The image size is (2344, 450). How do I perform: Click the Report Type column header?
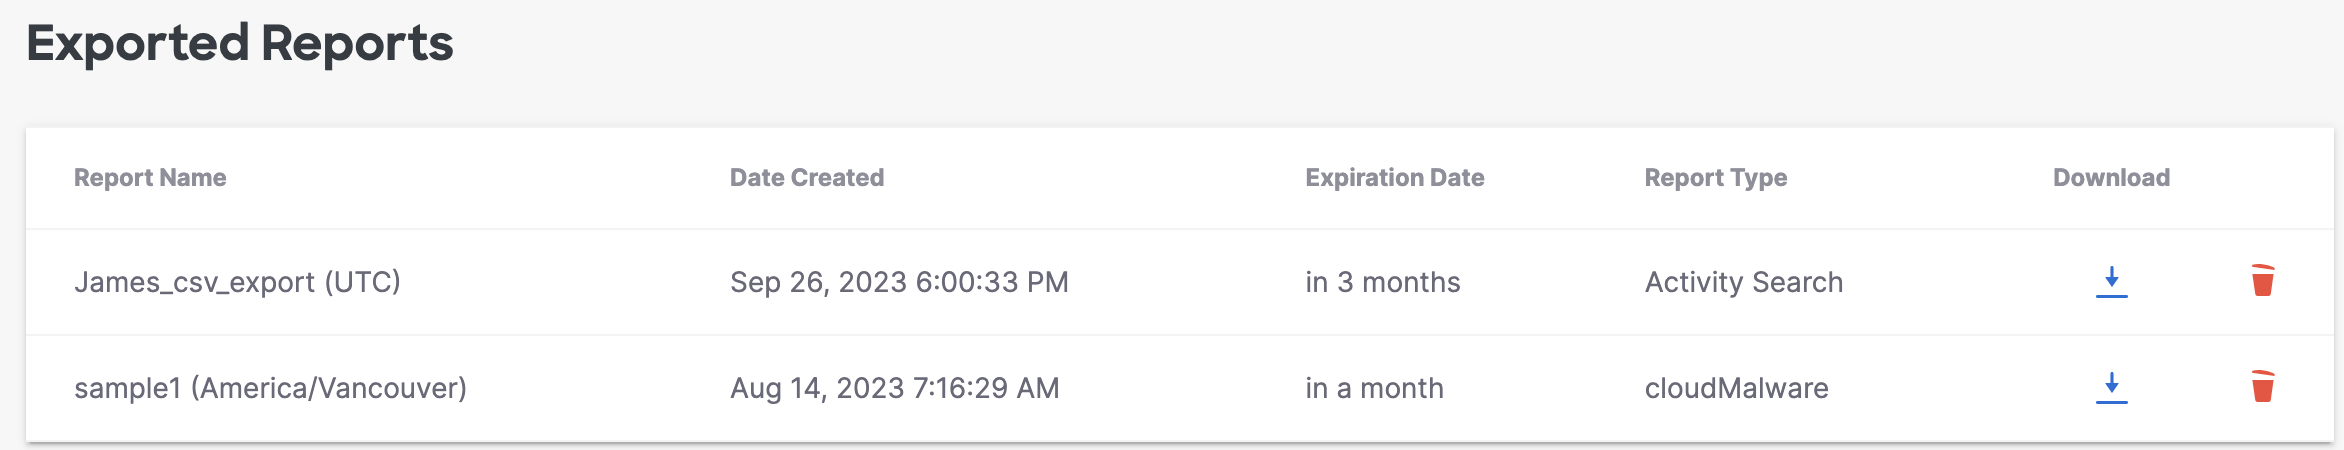1716,178
